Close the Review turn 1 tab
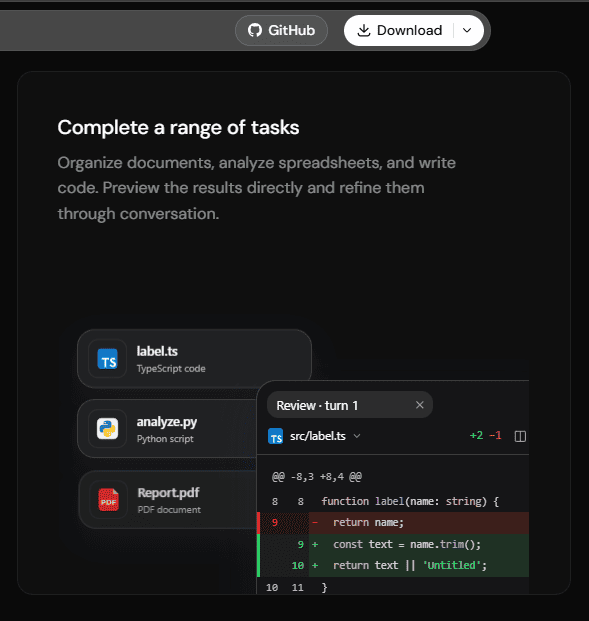Screen dimensions: 589x621 point(420,405)
